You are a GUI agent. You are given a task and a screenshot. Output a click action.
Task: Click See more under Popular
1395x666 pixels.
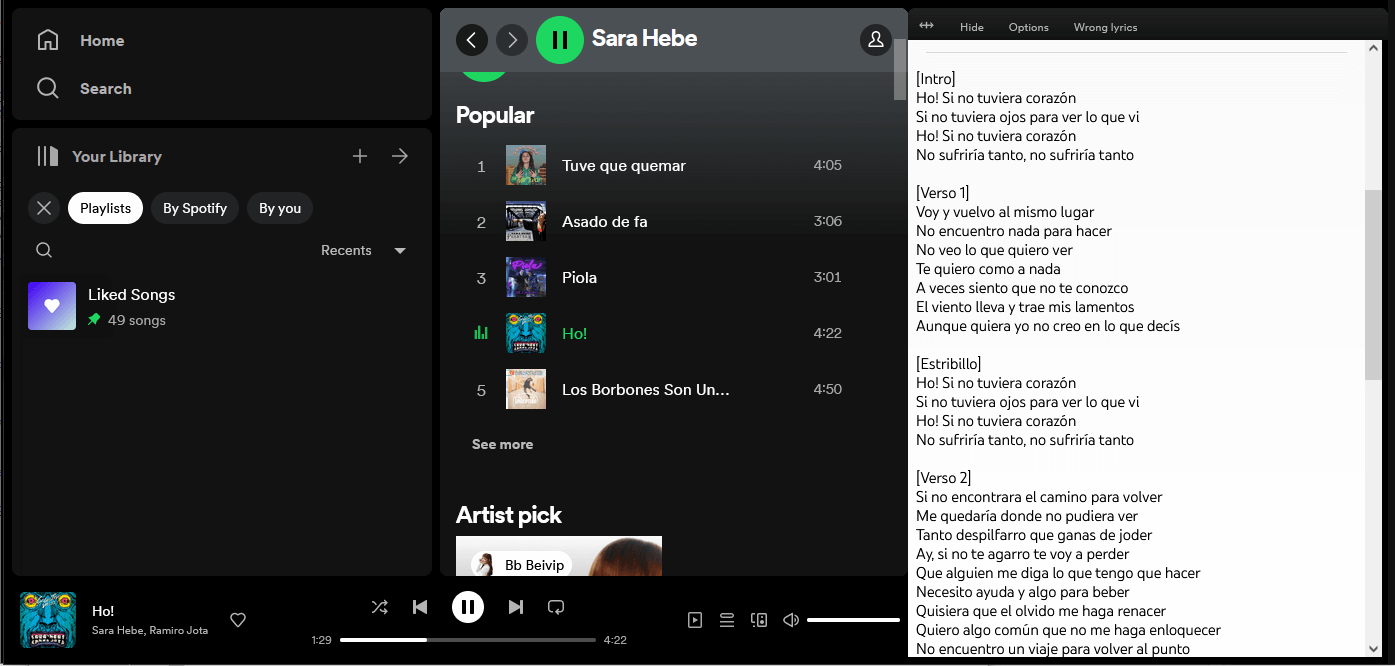(502, 444)
